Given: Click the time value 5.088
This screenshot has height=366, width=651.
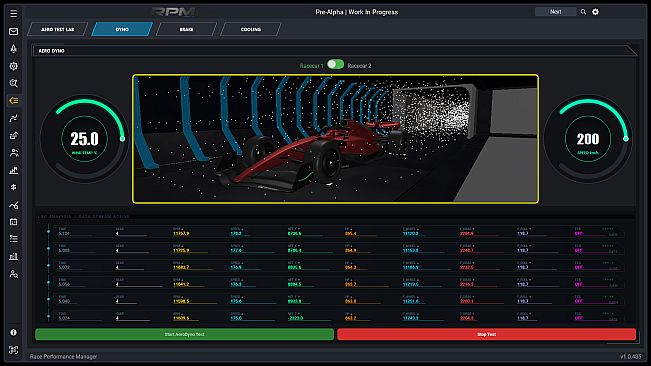Looking at the screenshot, I should pyautogui.click(x=64, y=251).
